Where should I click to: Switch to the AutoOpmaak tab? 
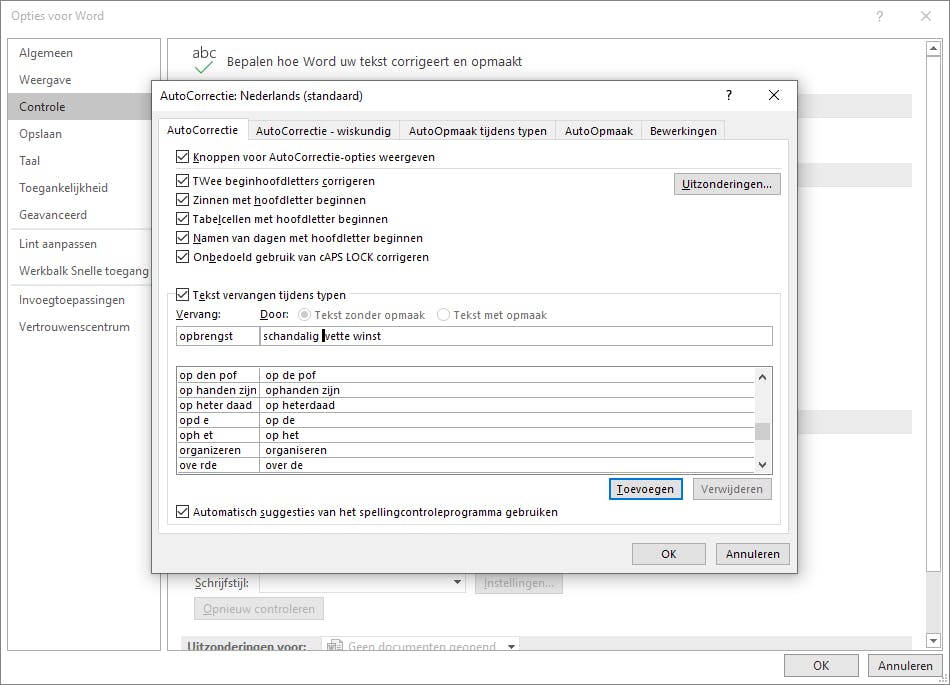pos(599,131)
